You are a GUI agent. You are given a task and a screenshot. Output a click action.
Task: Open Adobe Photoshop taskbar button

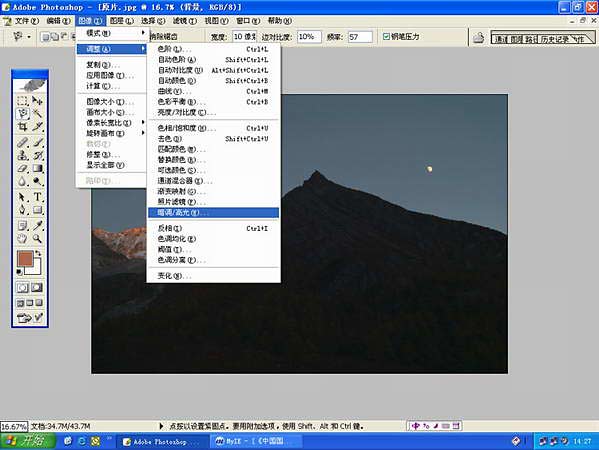pos(160,442)
